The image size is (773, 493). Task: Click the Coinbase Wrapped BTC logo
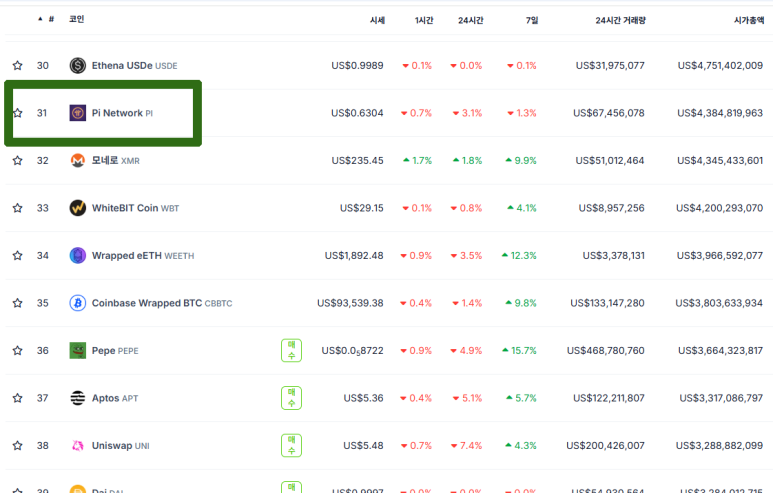click(x=77, y=303)
